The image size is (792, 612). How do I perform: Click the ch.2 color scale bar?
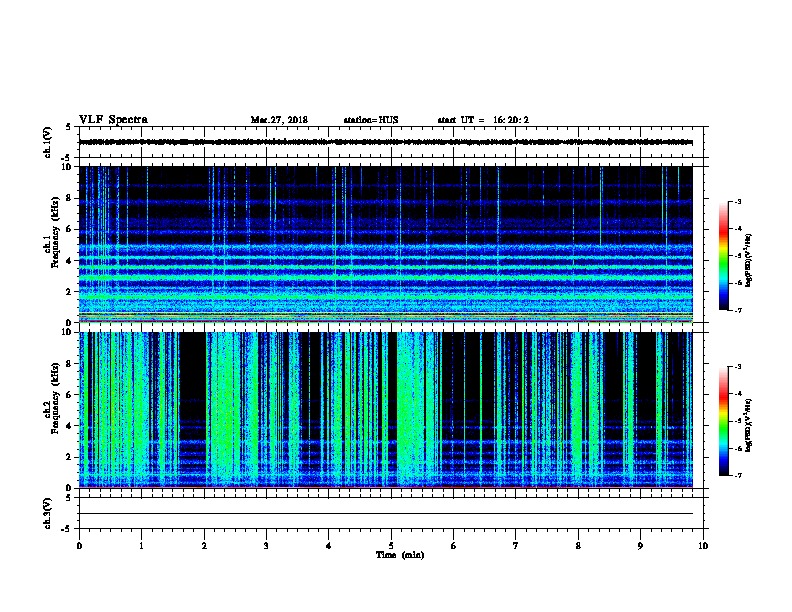point(724,421)
